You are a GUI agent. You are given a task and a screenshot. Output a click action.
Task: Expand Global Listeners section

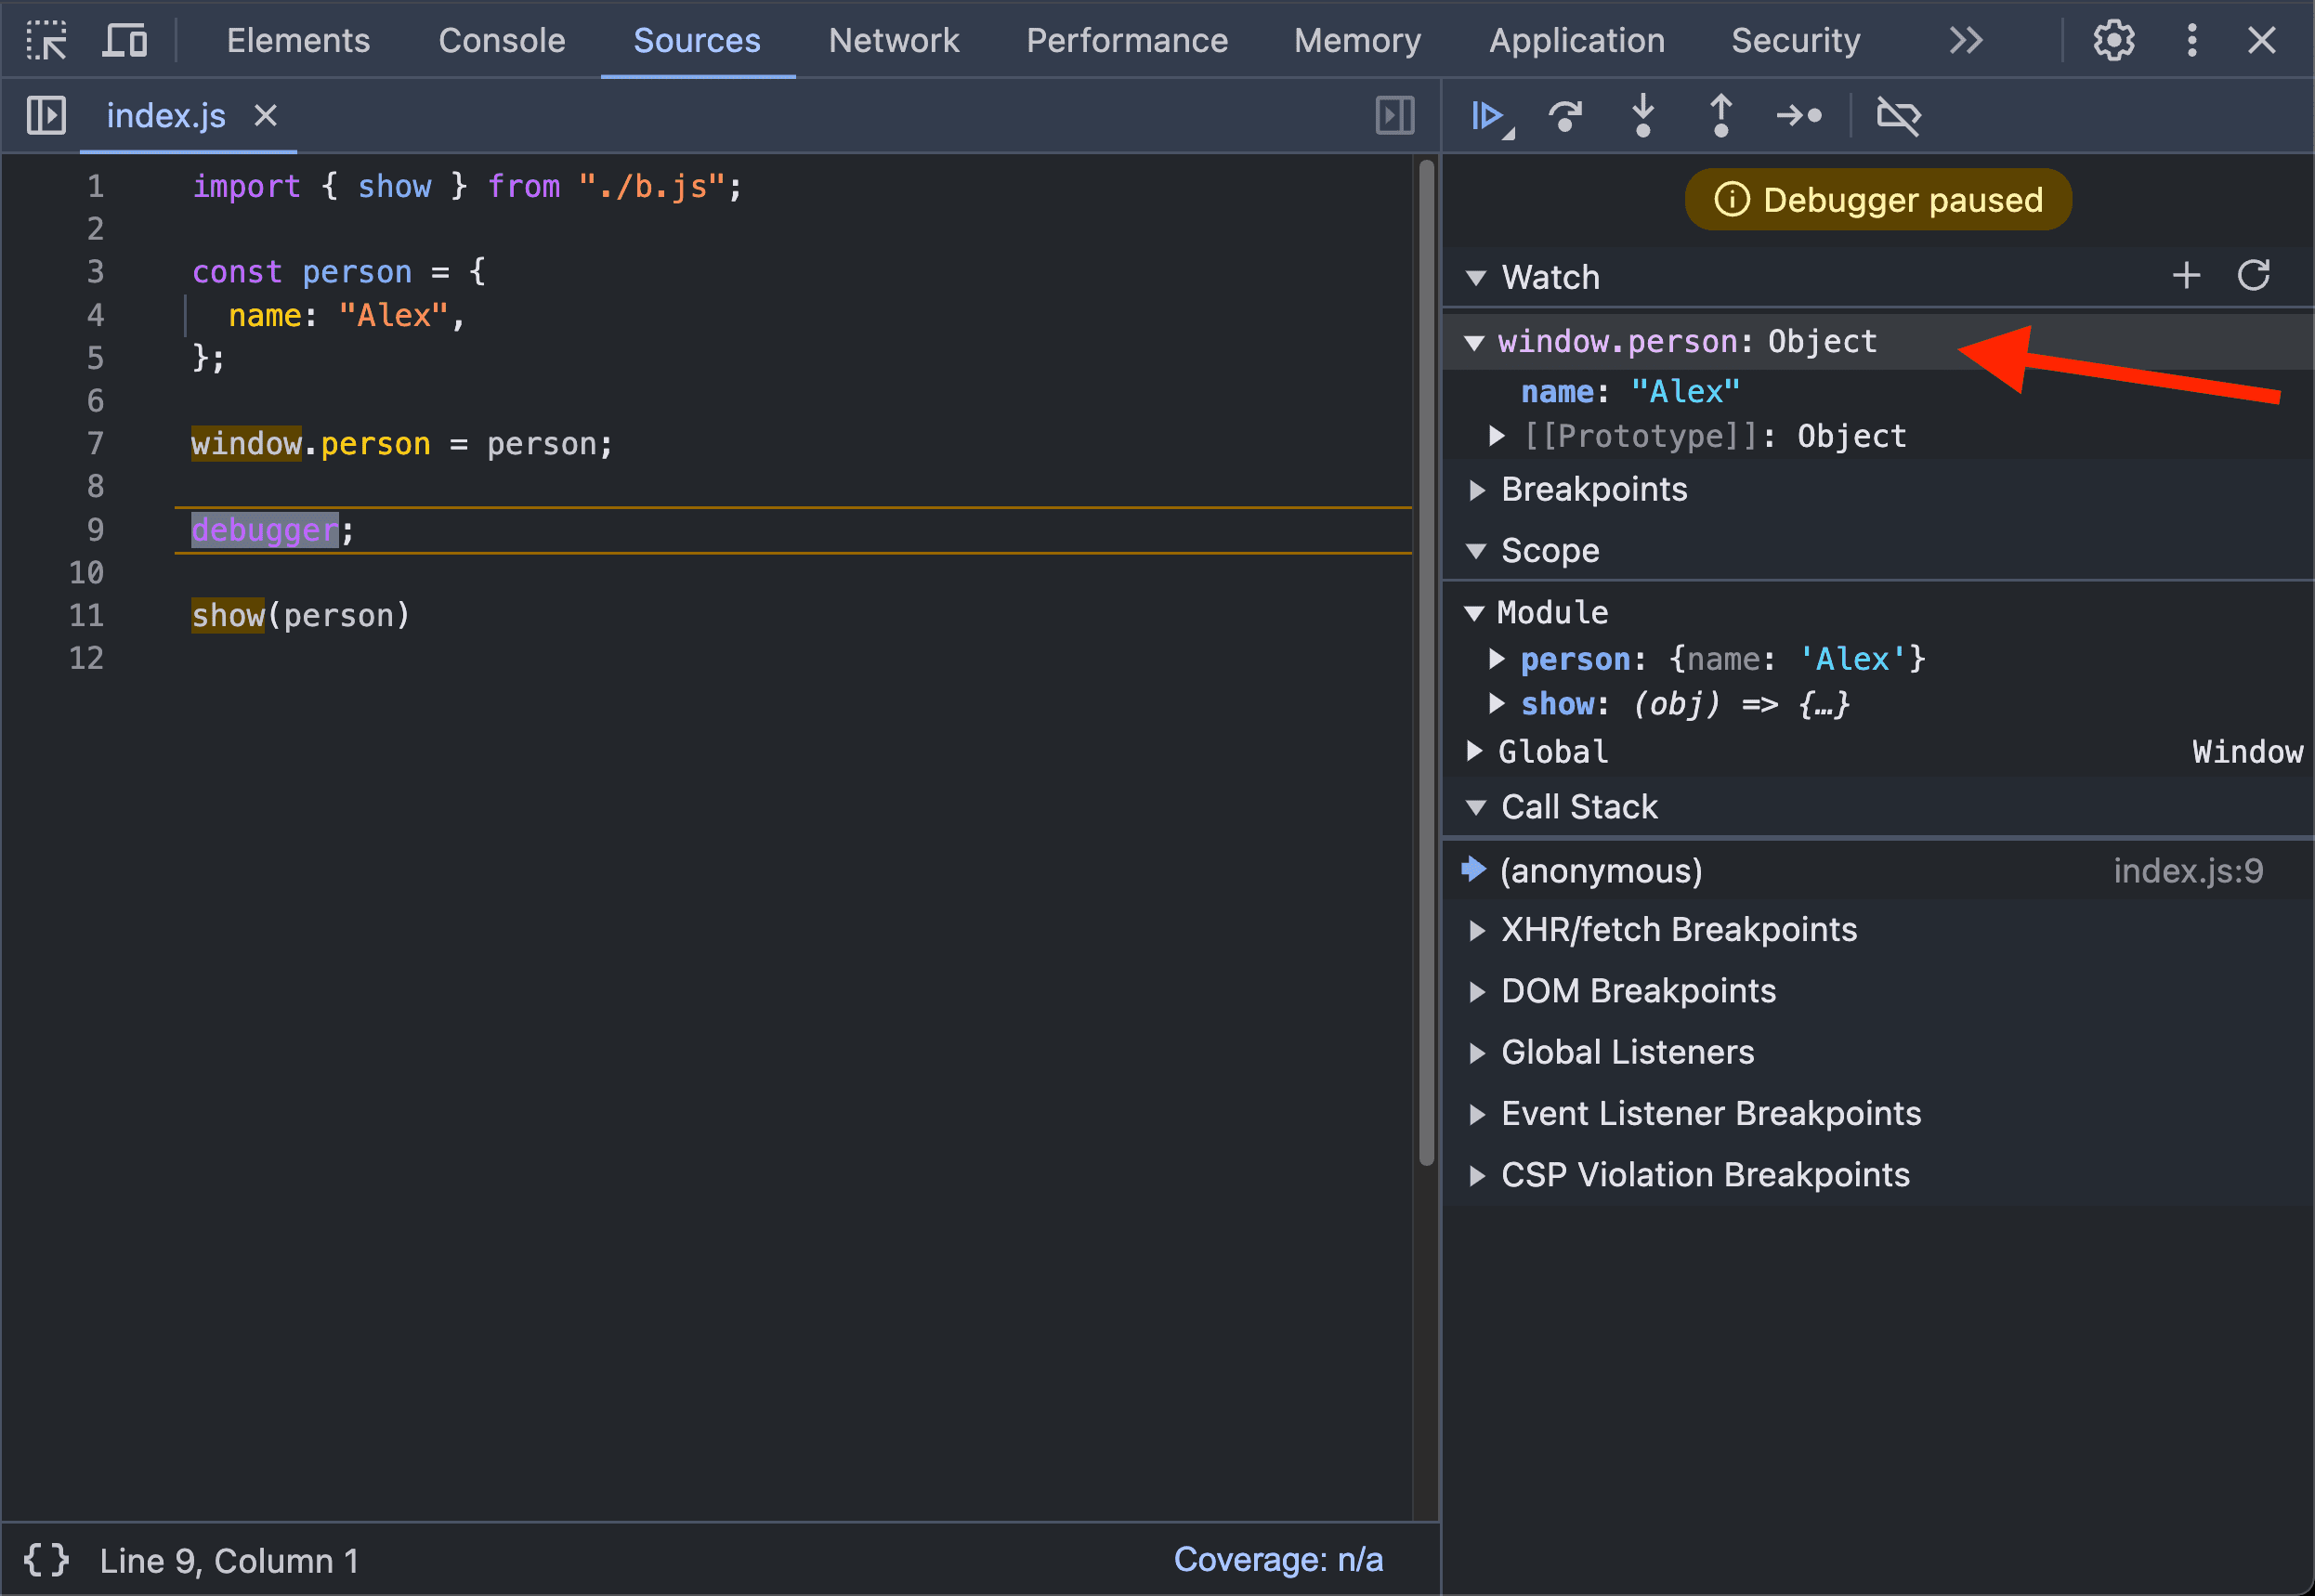pyautogui.click(x=1477, y=1052)
